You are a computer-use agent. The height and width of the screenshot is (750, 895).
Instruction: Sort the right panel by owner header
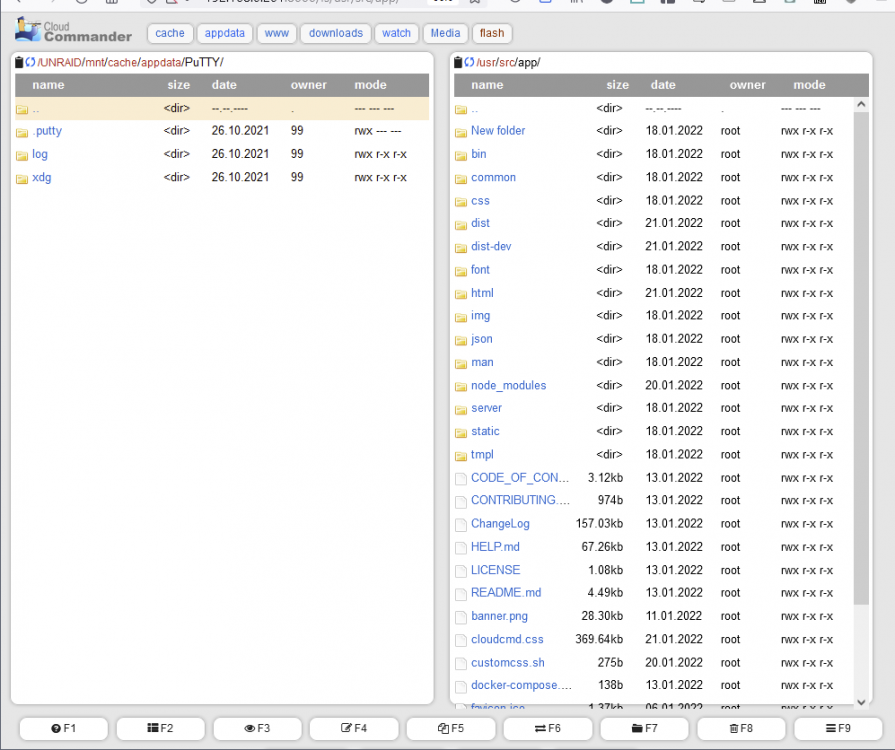click(x=748, y=85)
